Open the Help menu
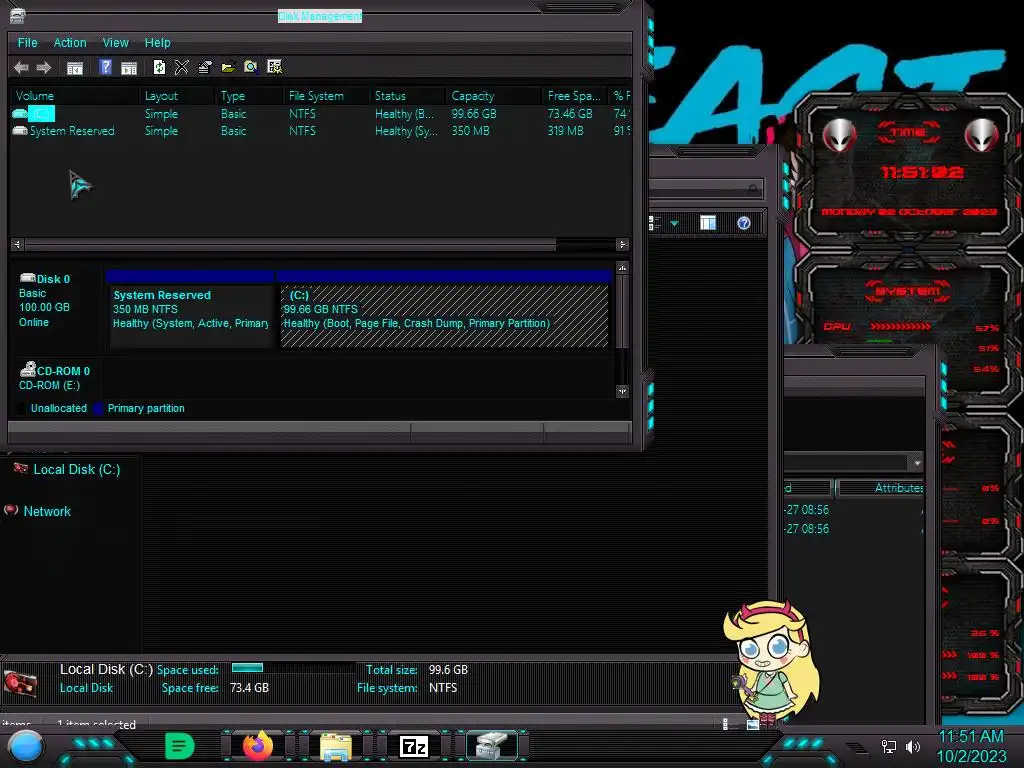 157,42
